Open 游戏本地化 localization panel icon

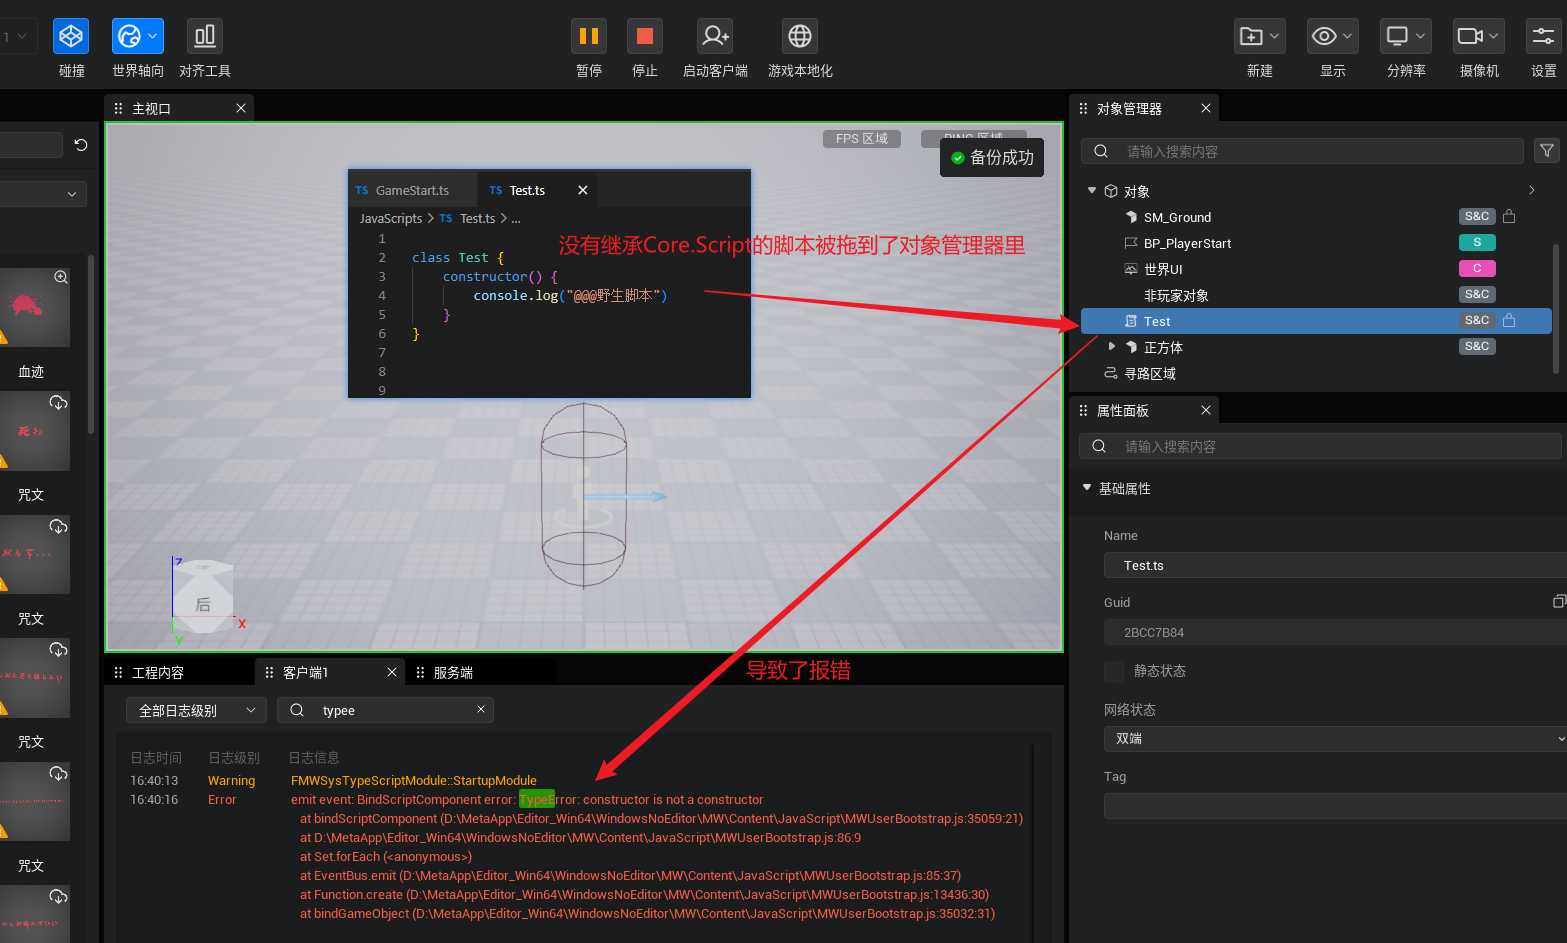click(x=799, y=35)
